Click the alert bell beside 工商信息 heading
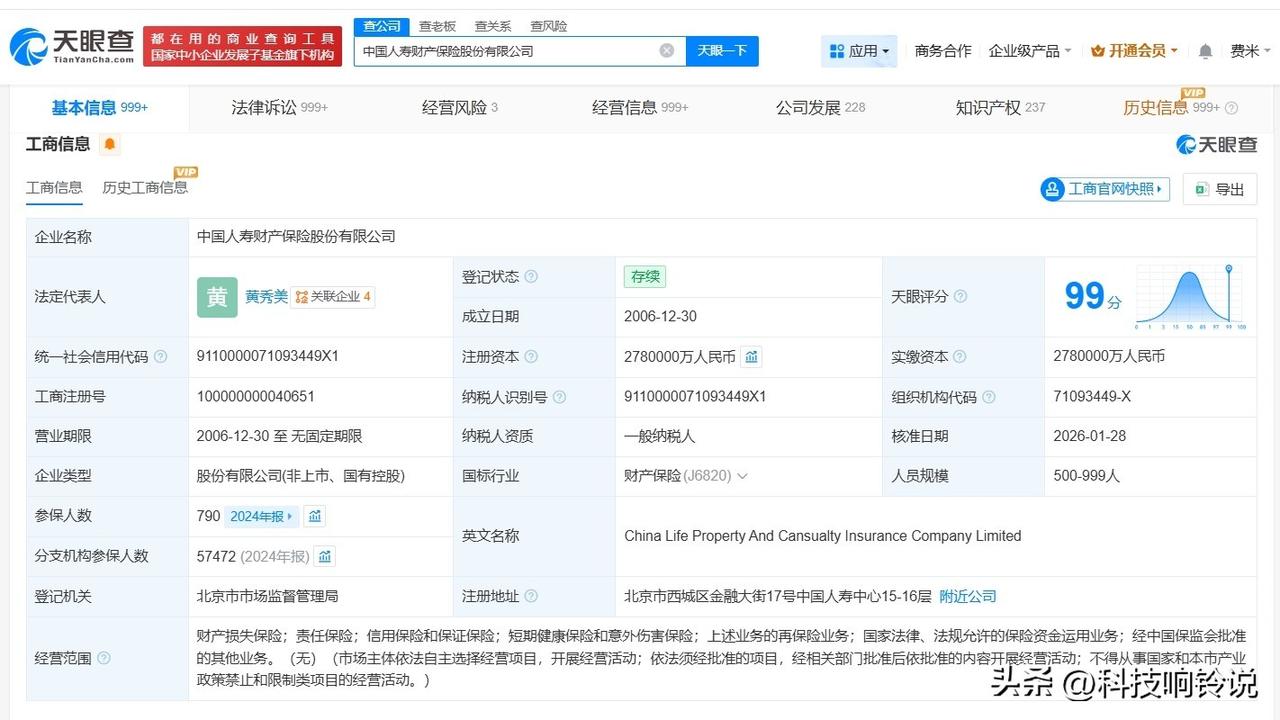The image size is (1280, 720). click(110, 144)
